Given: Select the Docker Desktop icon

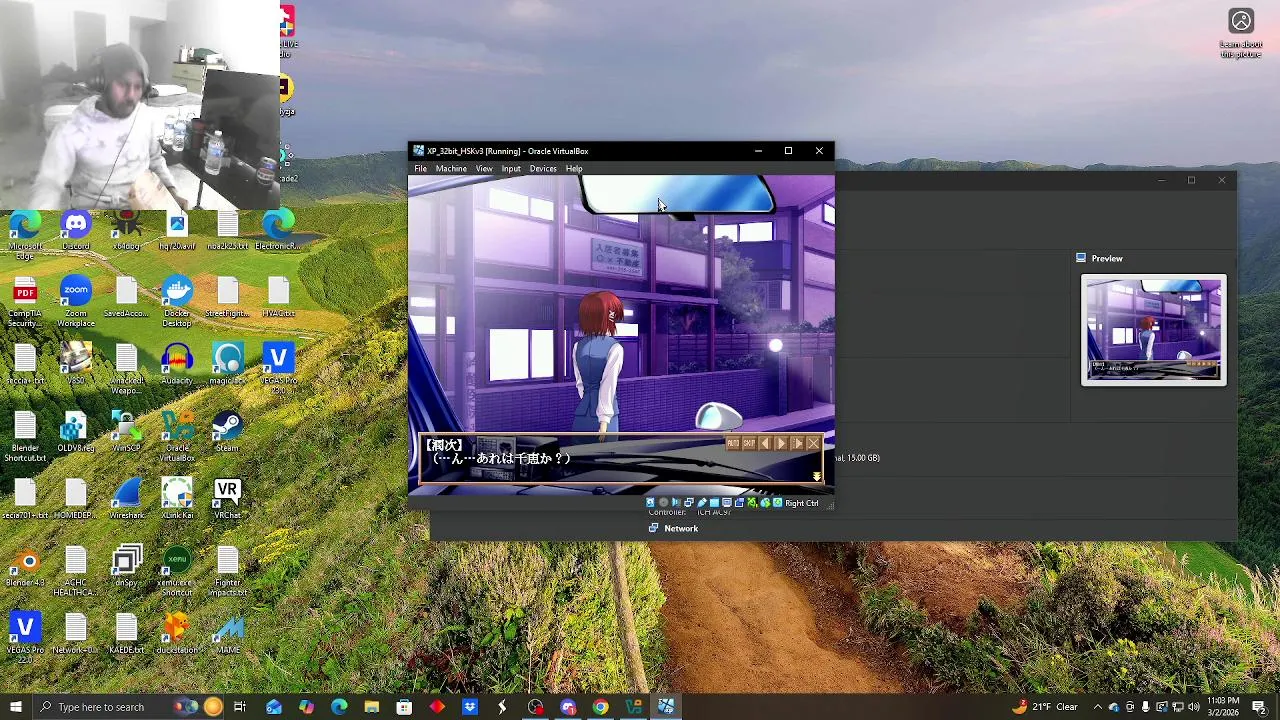Looking at the screenshot, I should (177, 303).
